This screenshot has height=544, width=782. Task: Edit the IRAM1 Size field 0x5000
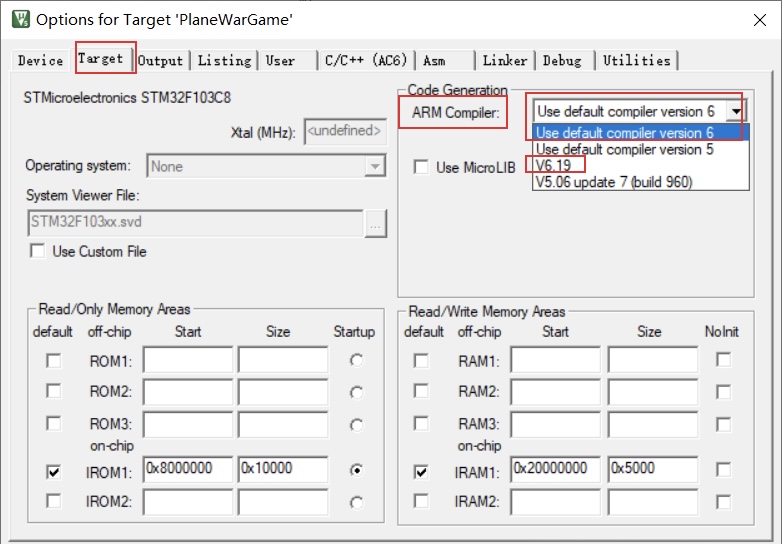tap(653, 469)
